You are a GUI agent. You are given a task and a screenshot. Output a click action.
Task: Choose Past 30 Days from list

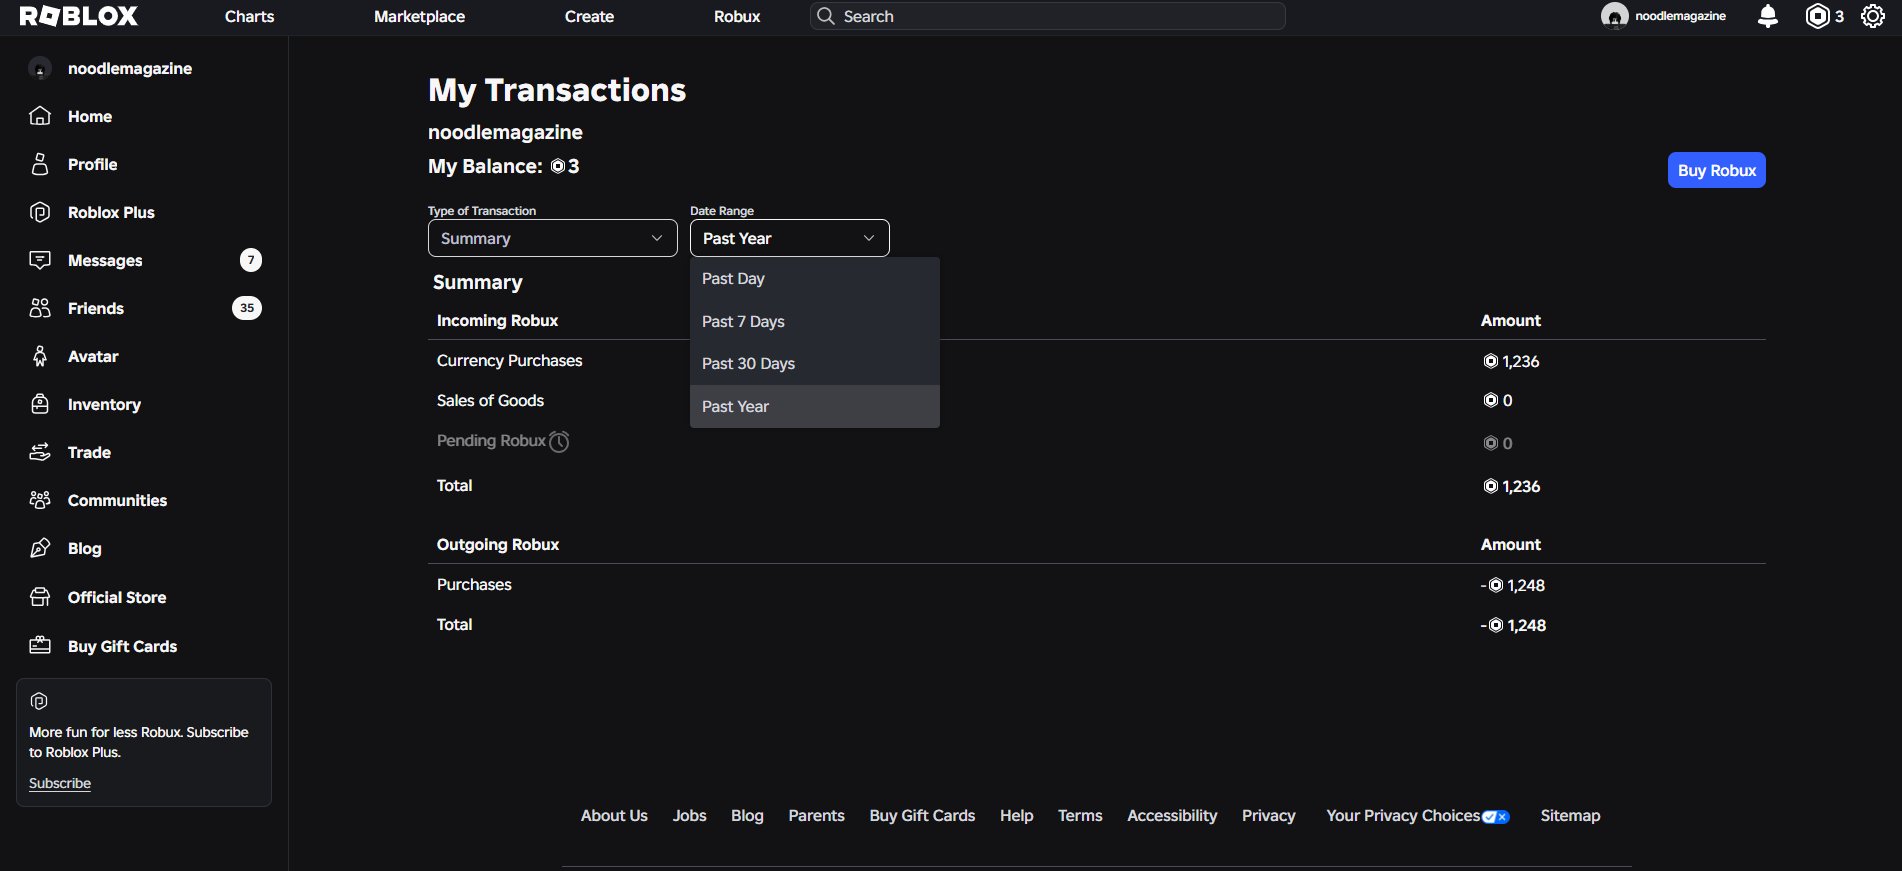[815, 363]
